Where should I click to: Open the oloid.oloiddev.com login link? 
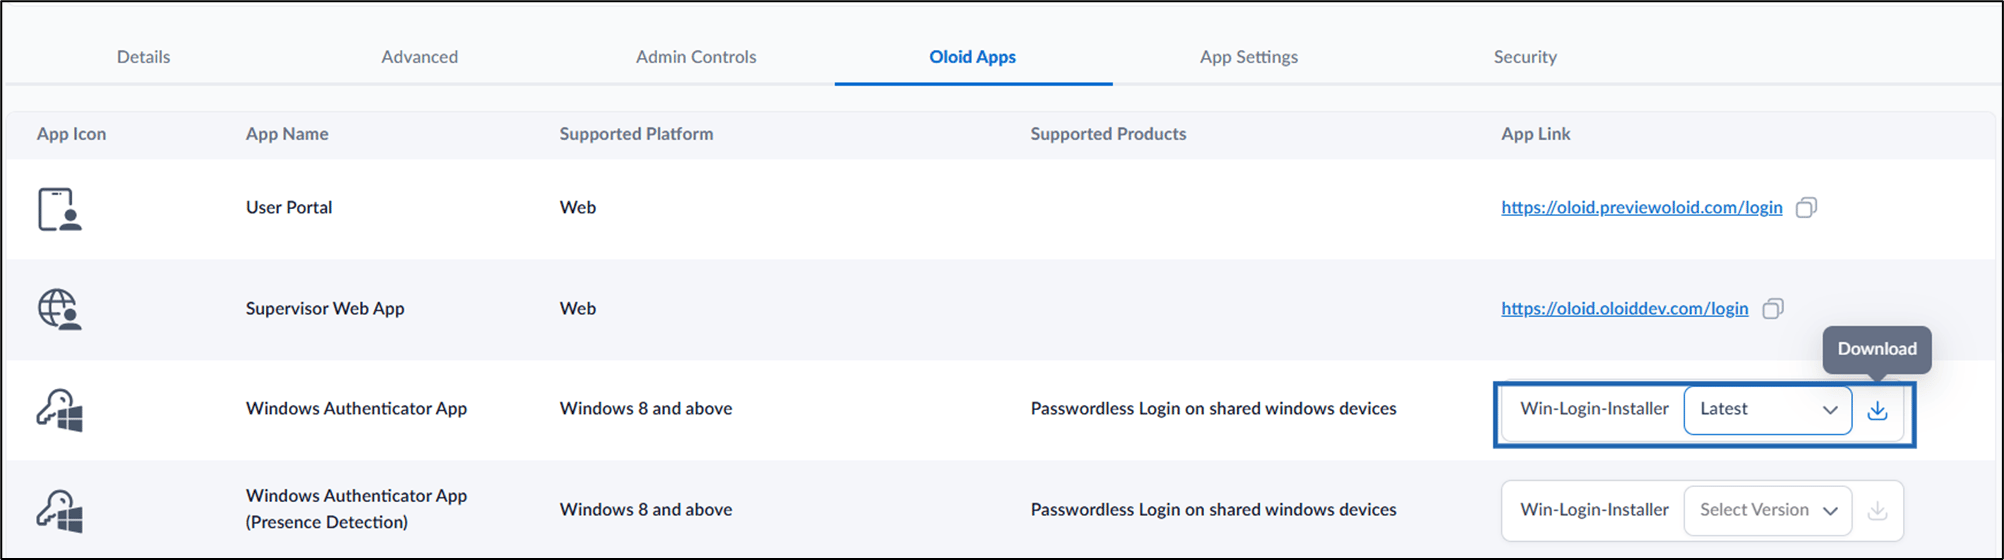[x=1624, y=309]
